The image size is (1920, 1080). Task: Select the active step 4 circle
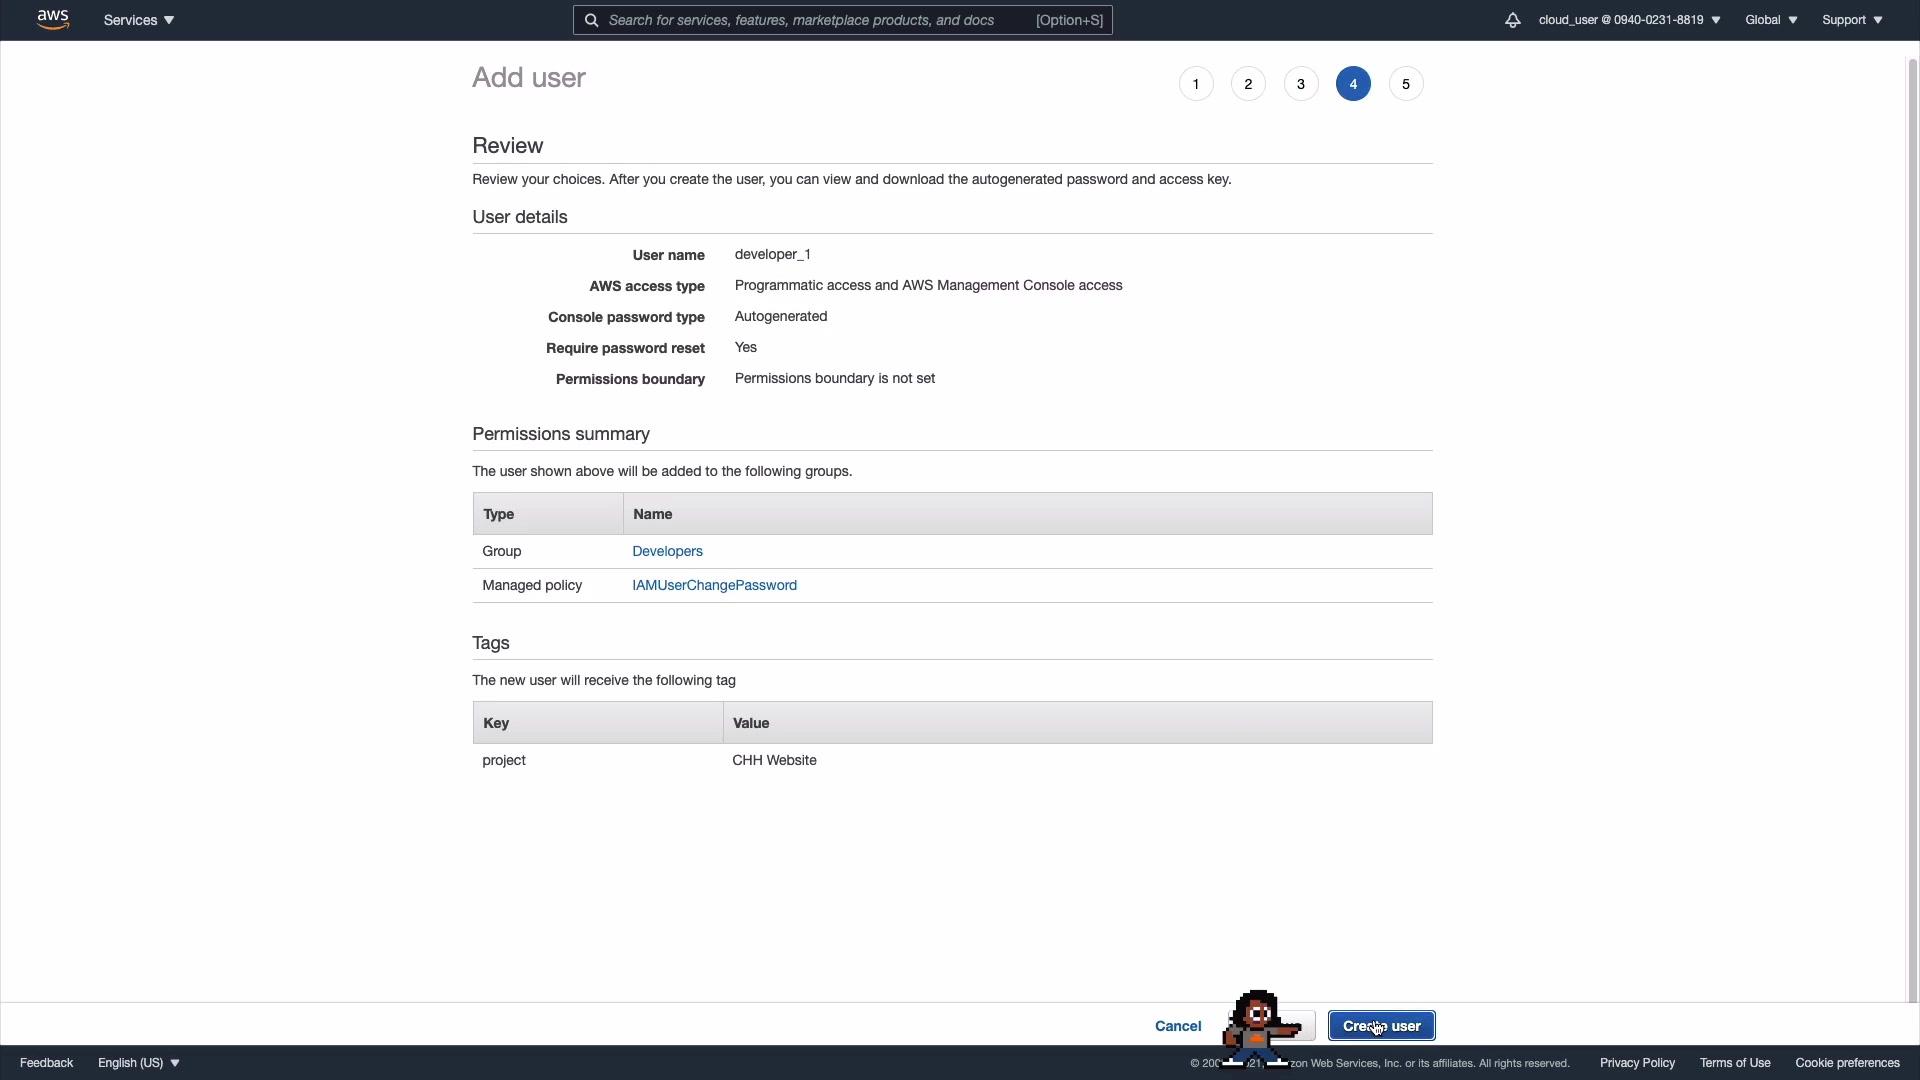click(x=1353, y=84)
